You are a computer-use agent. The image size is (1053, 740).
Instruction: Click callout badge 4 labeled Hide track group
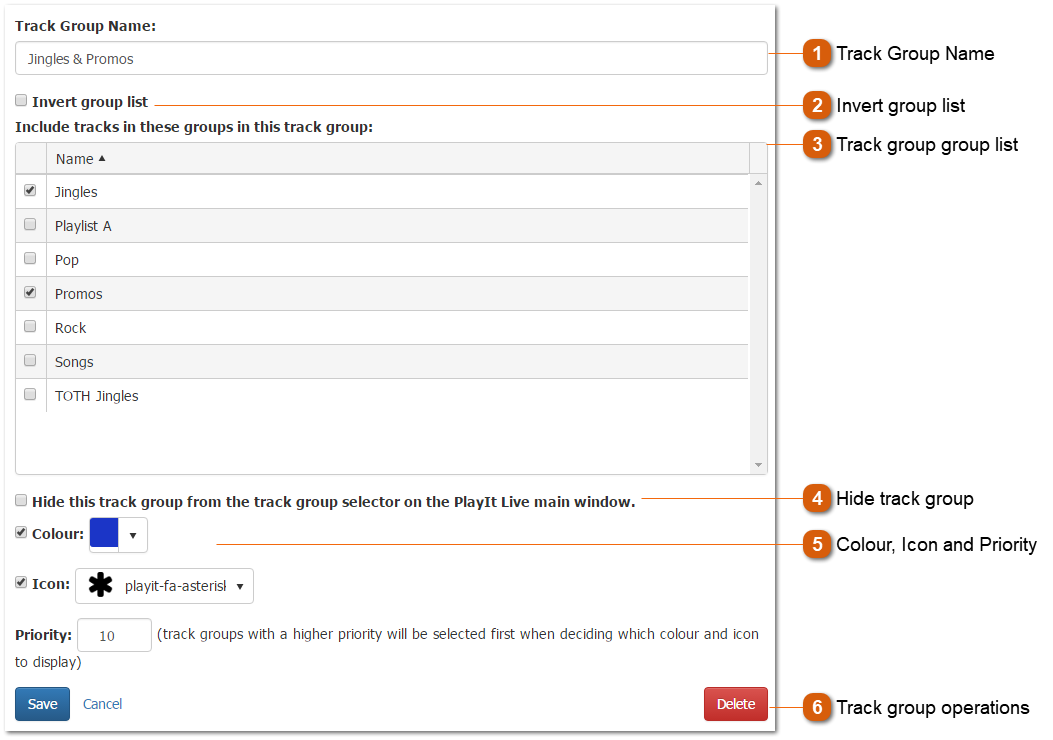click(x=817, y=499)
